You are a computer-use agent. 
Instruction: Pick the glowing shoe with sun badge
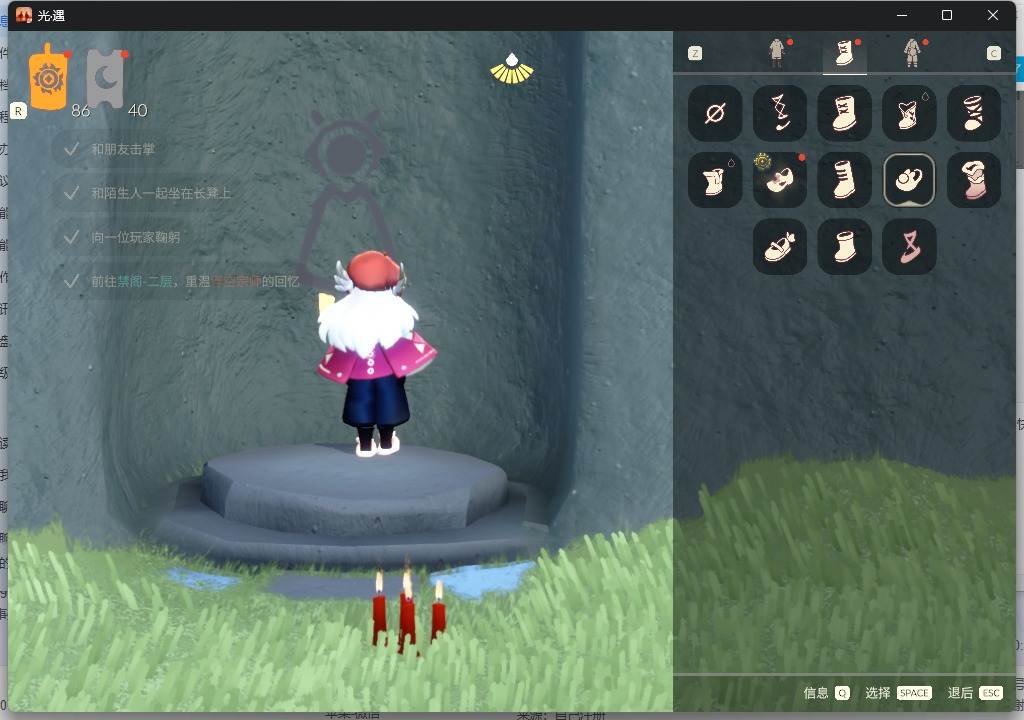pos(780,180)
